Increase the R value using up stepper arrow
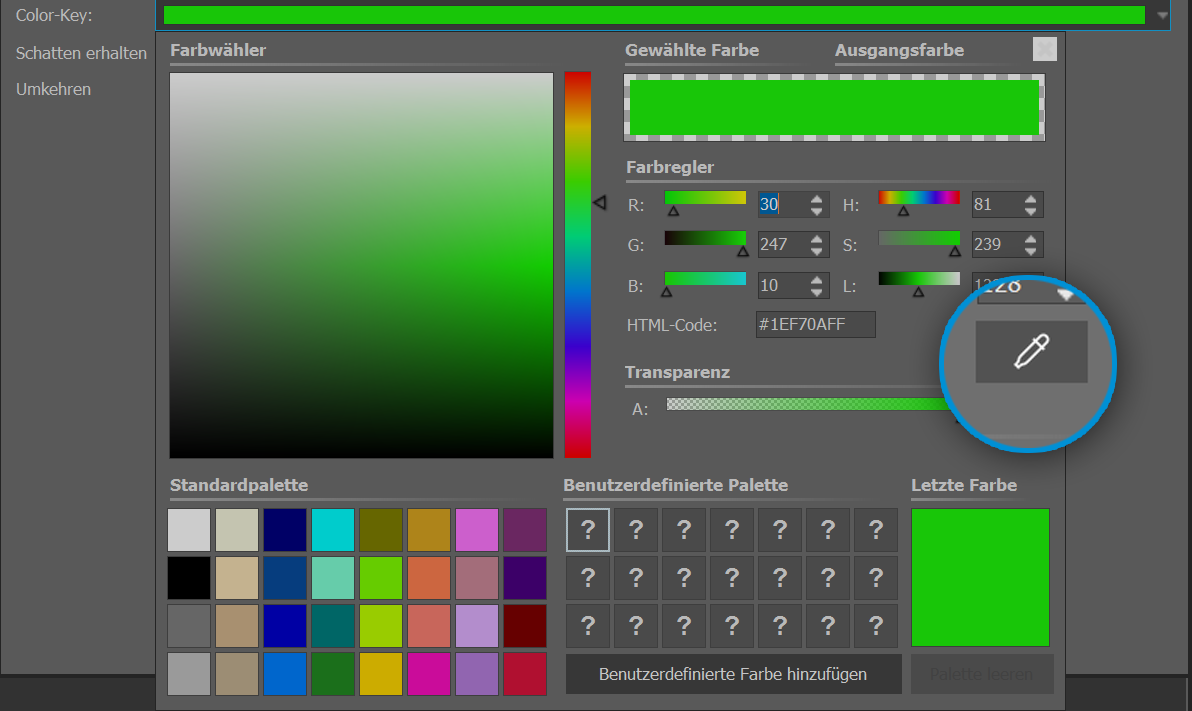The height and width of the screenshot is (711, 1192). pos(819,199)
